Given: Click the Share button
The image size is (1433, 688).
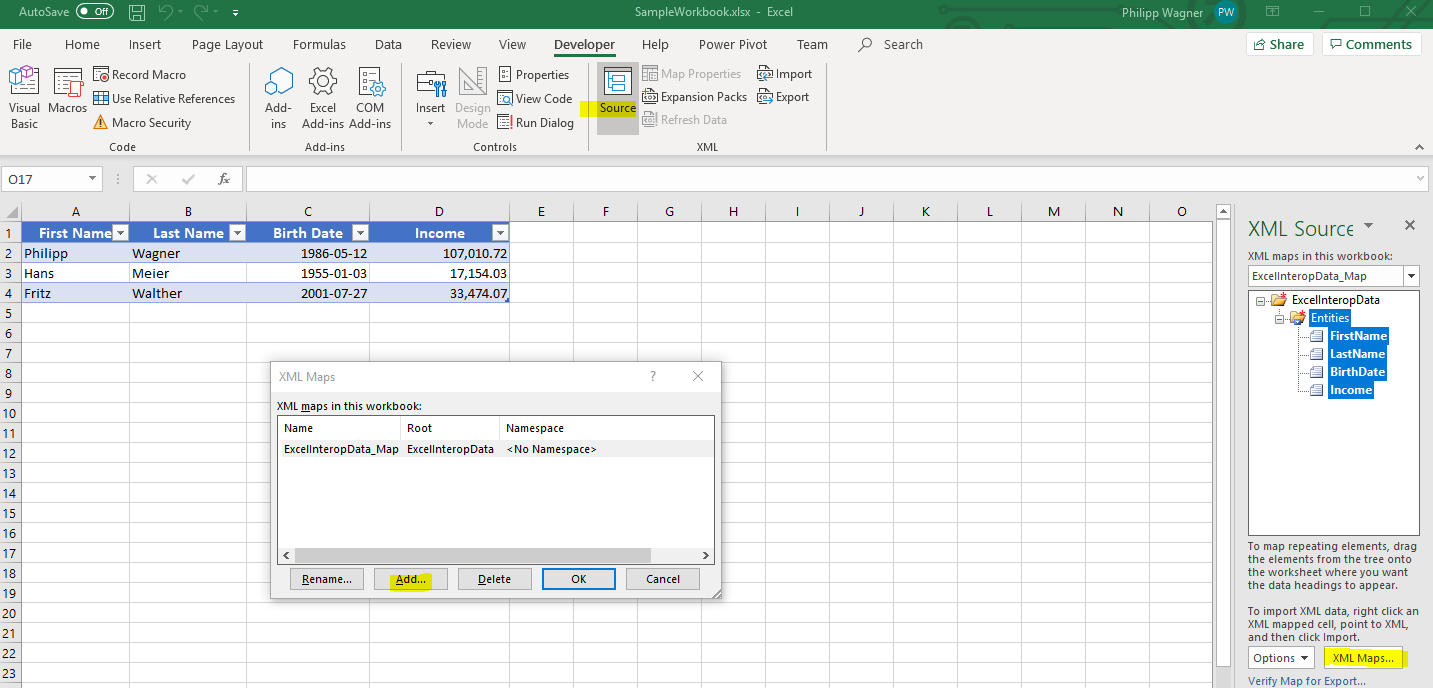Looking at the screenshot, I should pyautogui.click(x=1278, y=44).
